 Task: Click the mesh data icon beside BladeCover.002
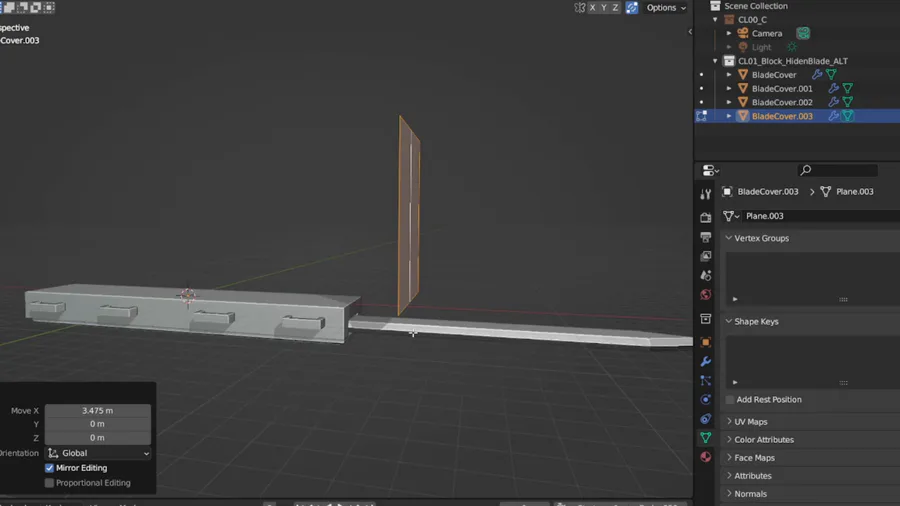point(848,102)
